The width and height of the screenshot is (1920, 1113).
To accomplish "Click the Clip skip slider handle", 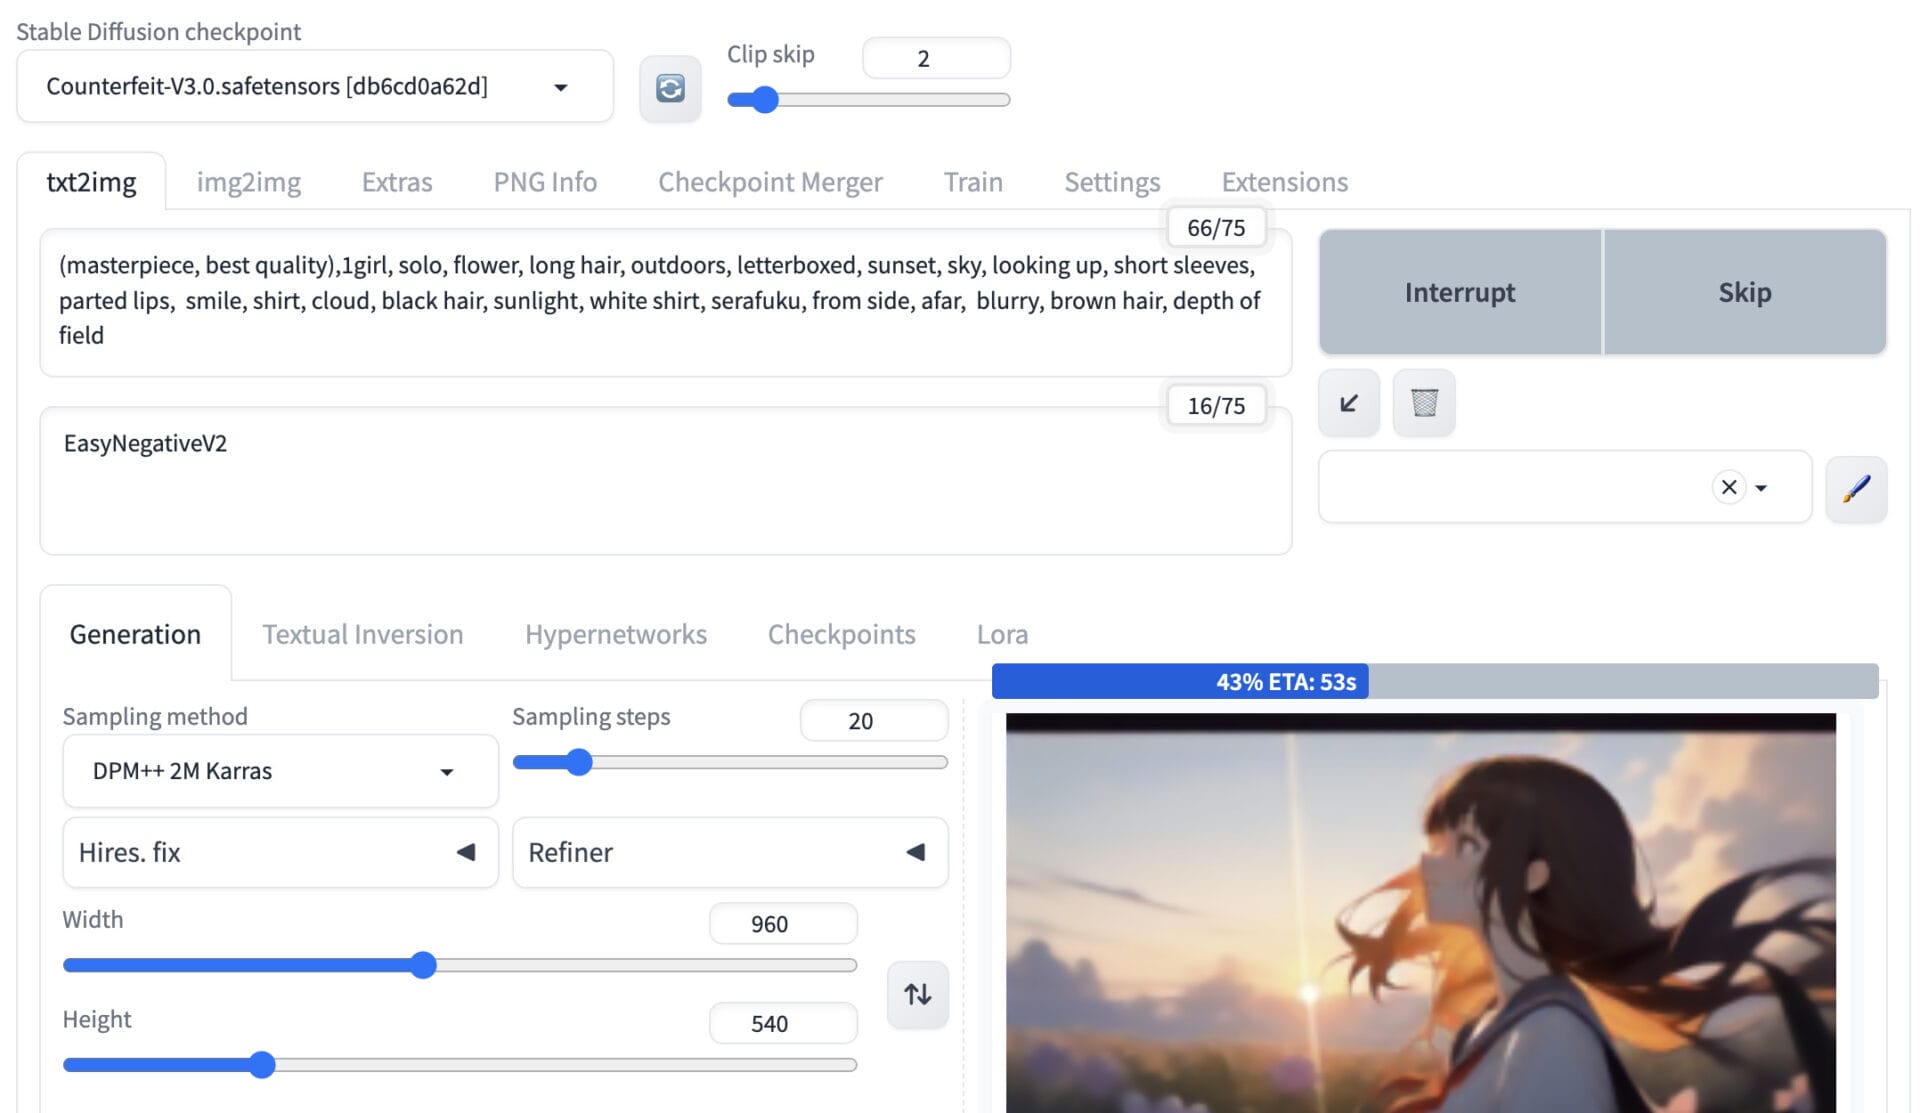I will (x=765, y=100).
